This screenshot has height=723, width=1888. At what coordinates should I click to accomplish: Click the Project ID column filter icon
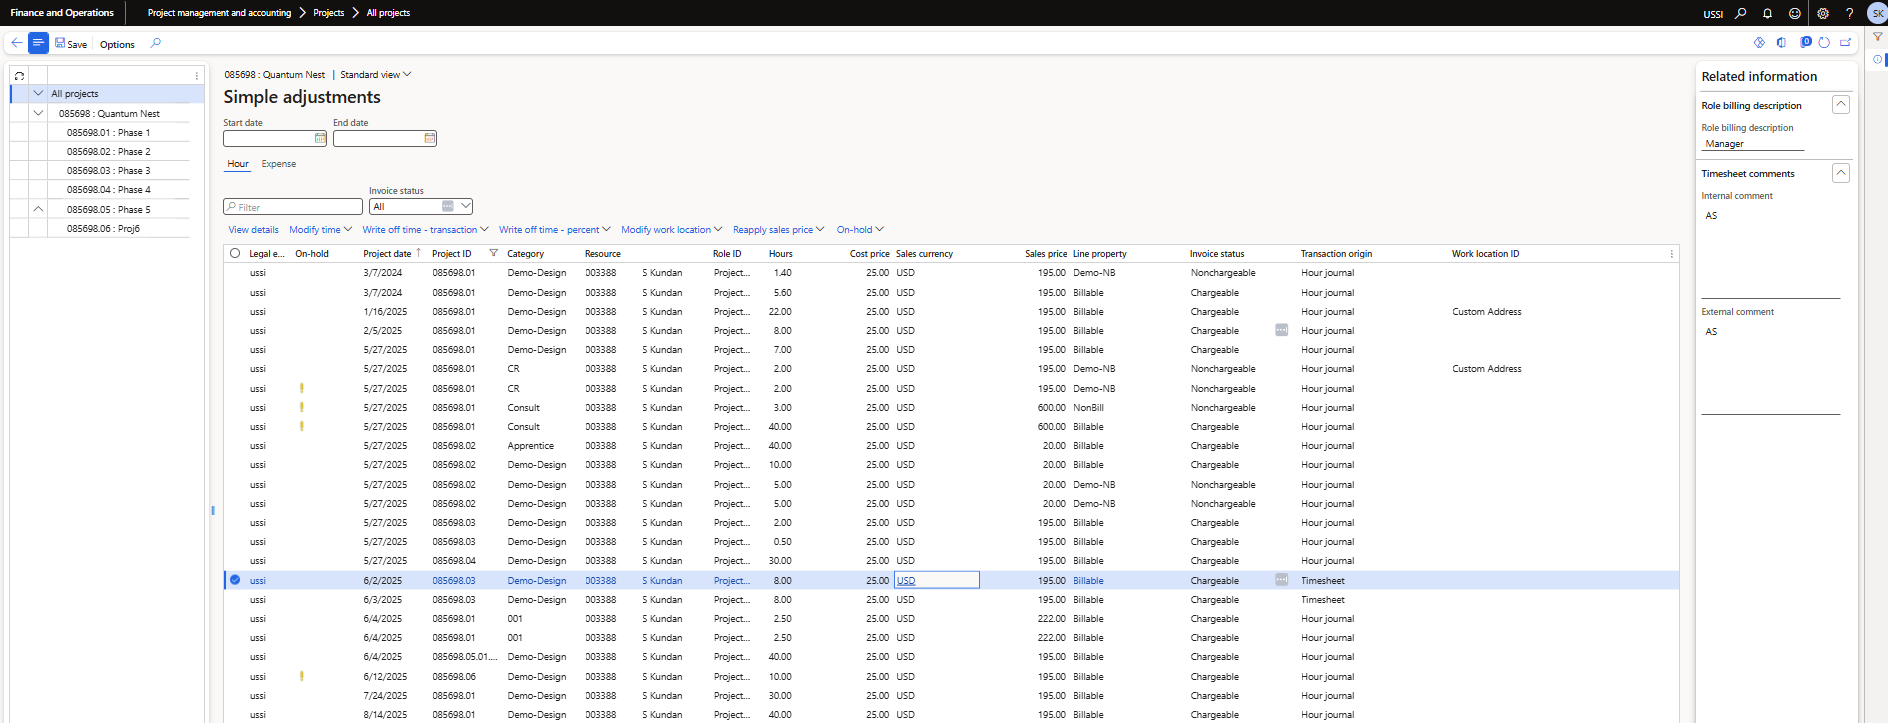click(493, 253)
